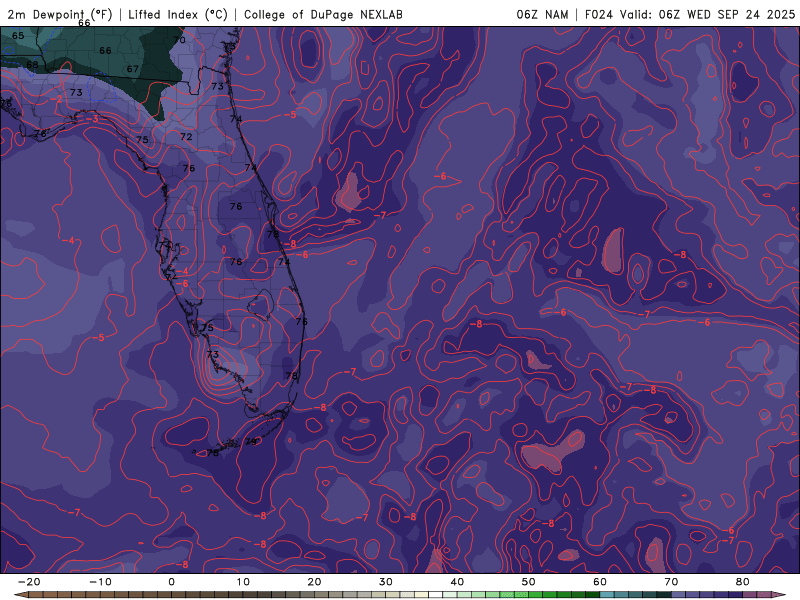This screenshot has width=800, height=600.
Task: Click the "2m Dewpoint (°F)" title text
Action: 60,14
